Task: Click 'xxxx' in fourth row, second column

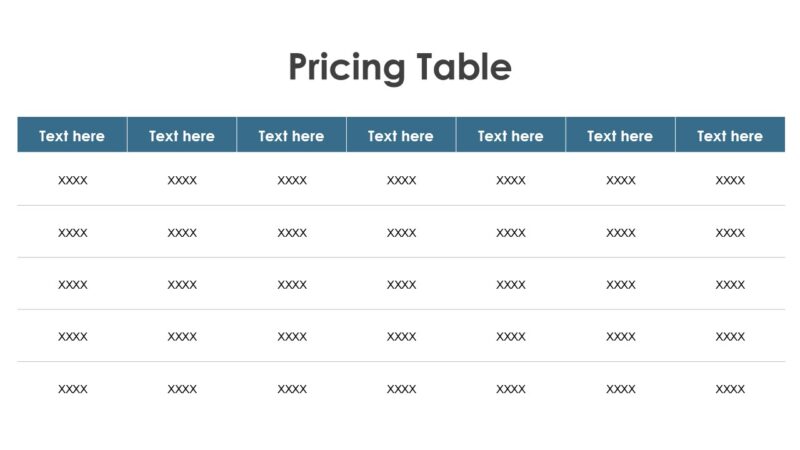Action: click(182, 337)
